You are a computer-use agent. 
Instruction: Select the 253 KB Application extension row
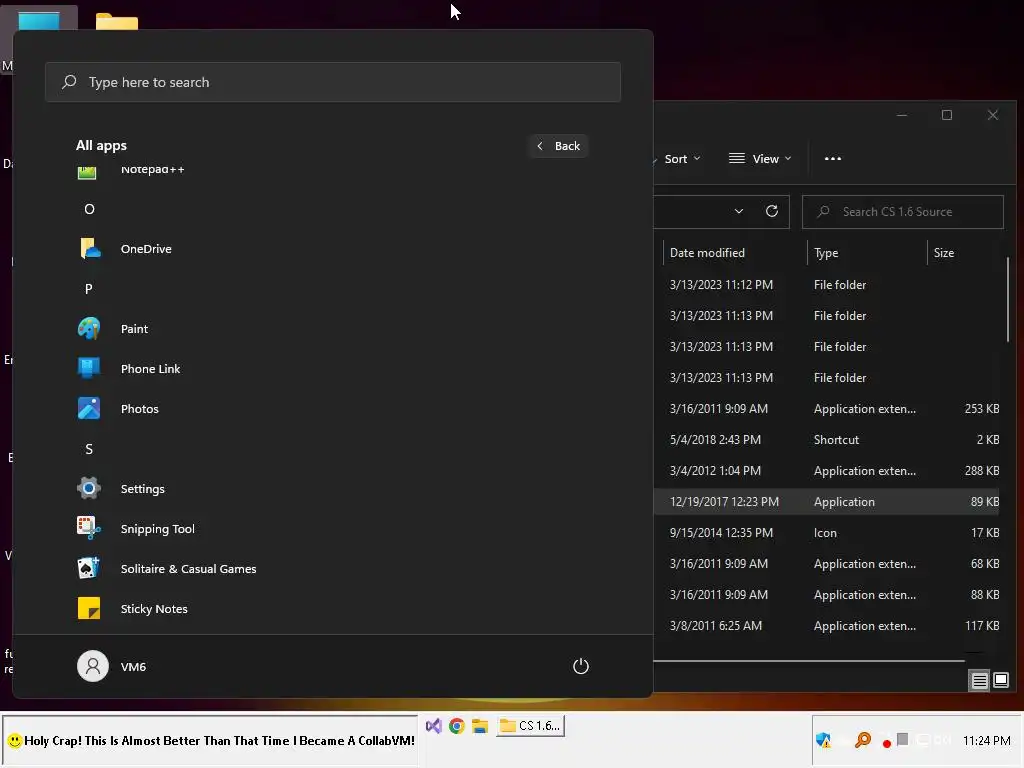coord(826,409)
